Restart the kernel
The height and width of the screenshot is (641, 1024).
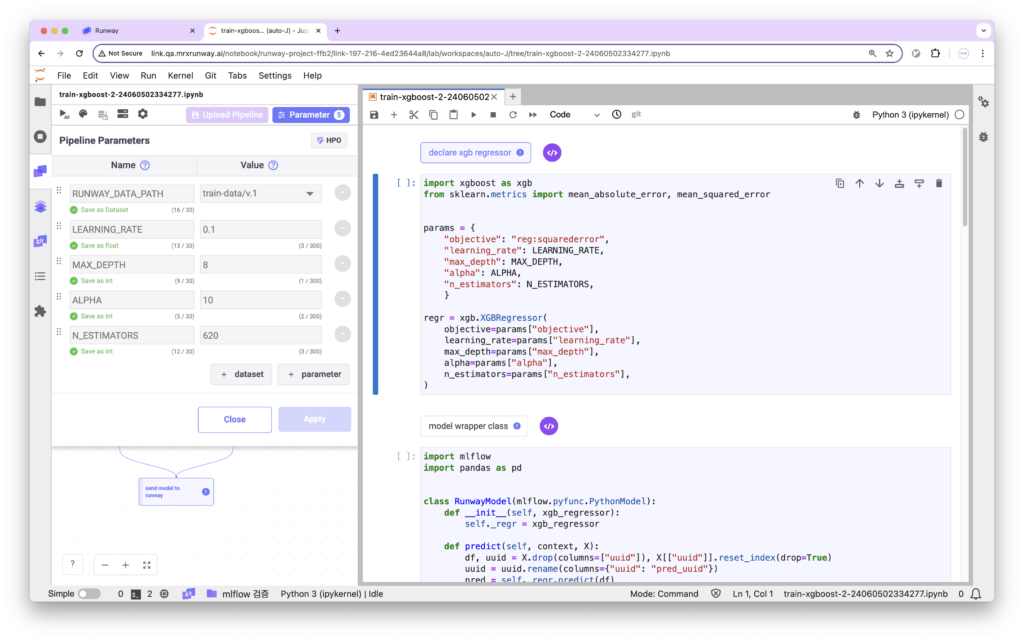click(x=513, y=115)
